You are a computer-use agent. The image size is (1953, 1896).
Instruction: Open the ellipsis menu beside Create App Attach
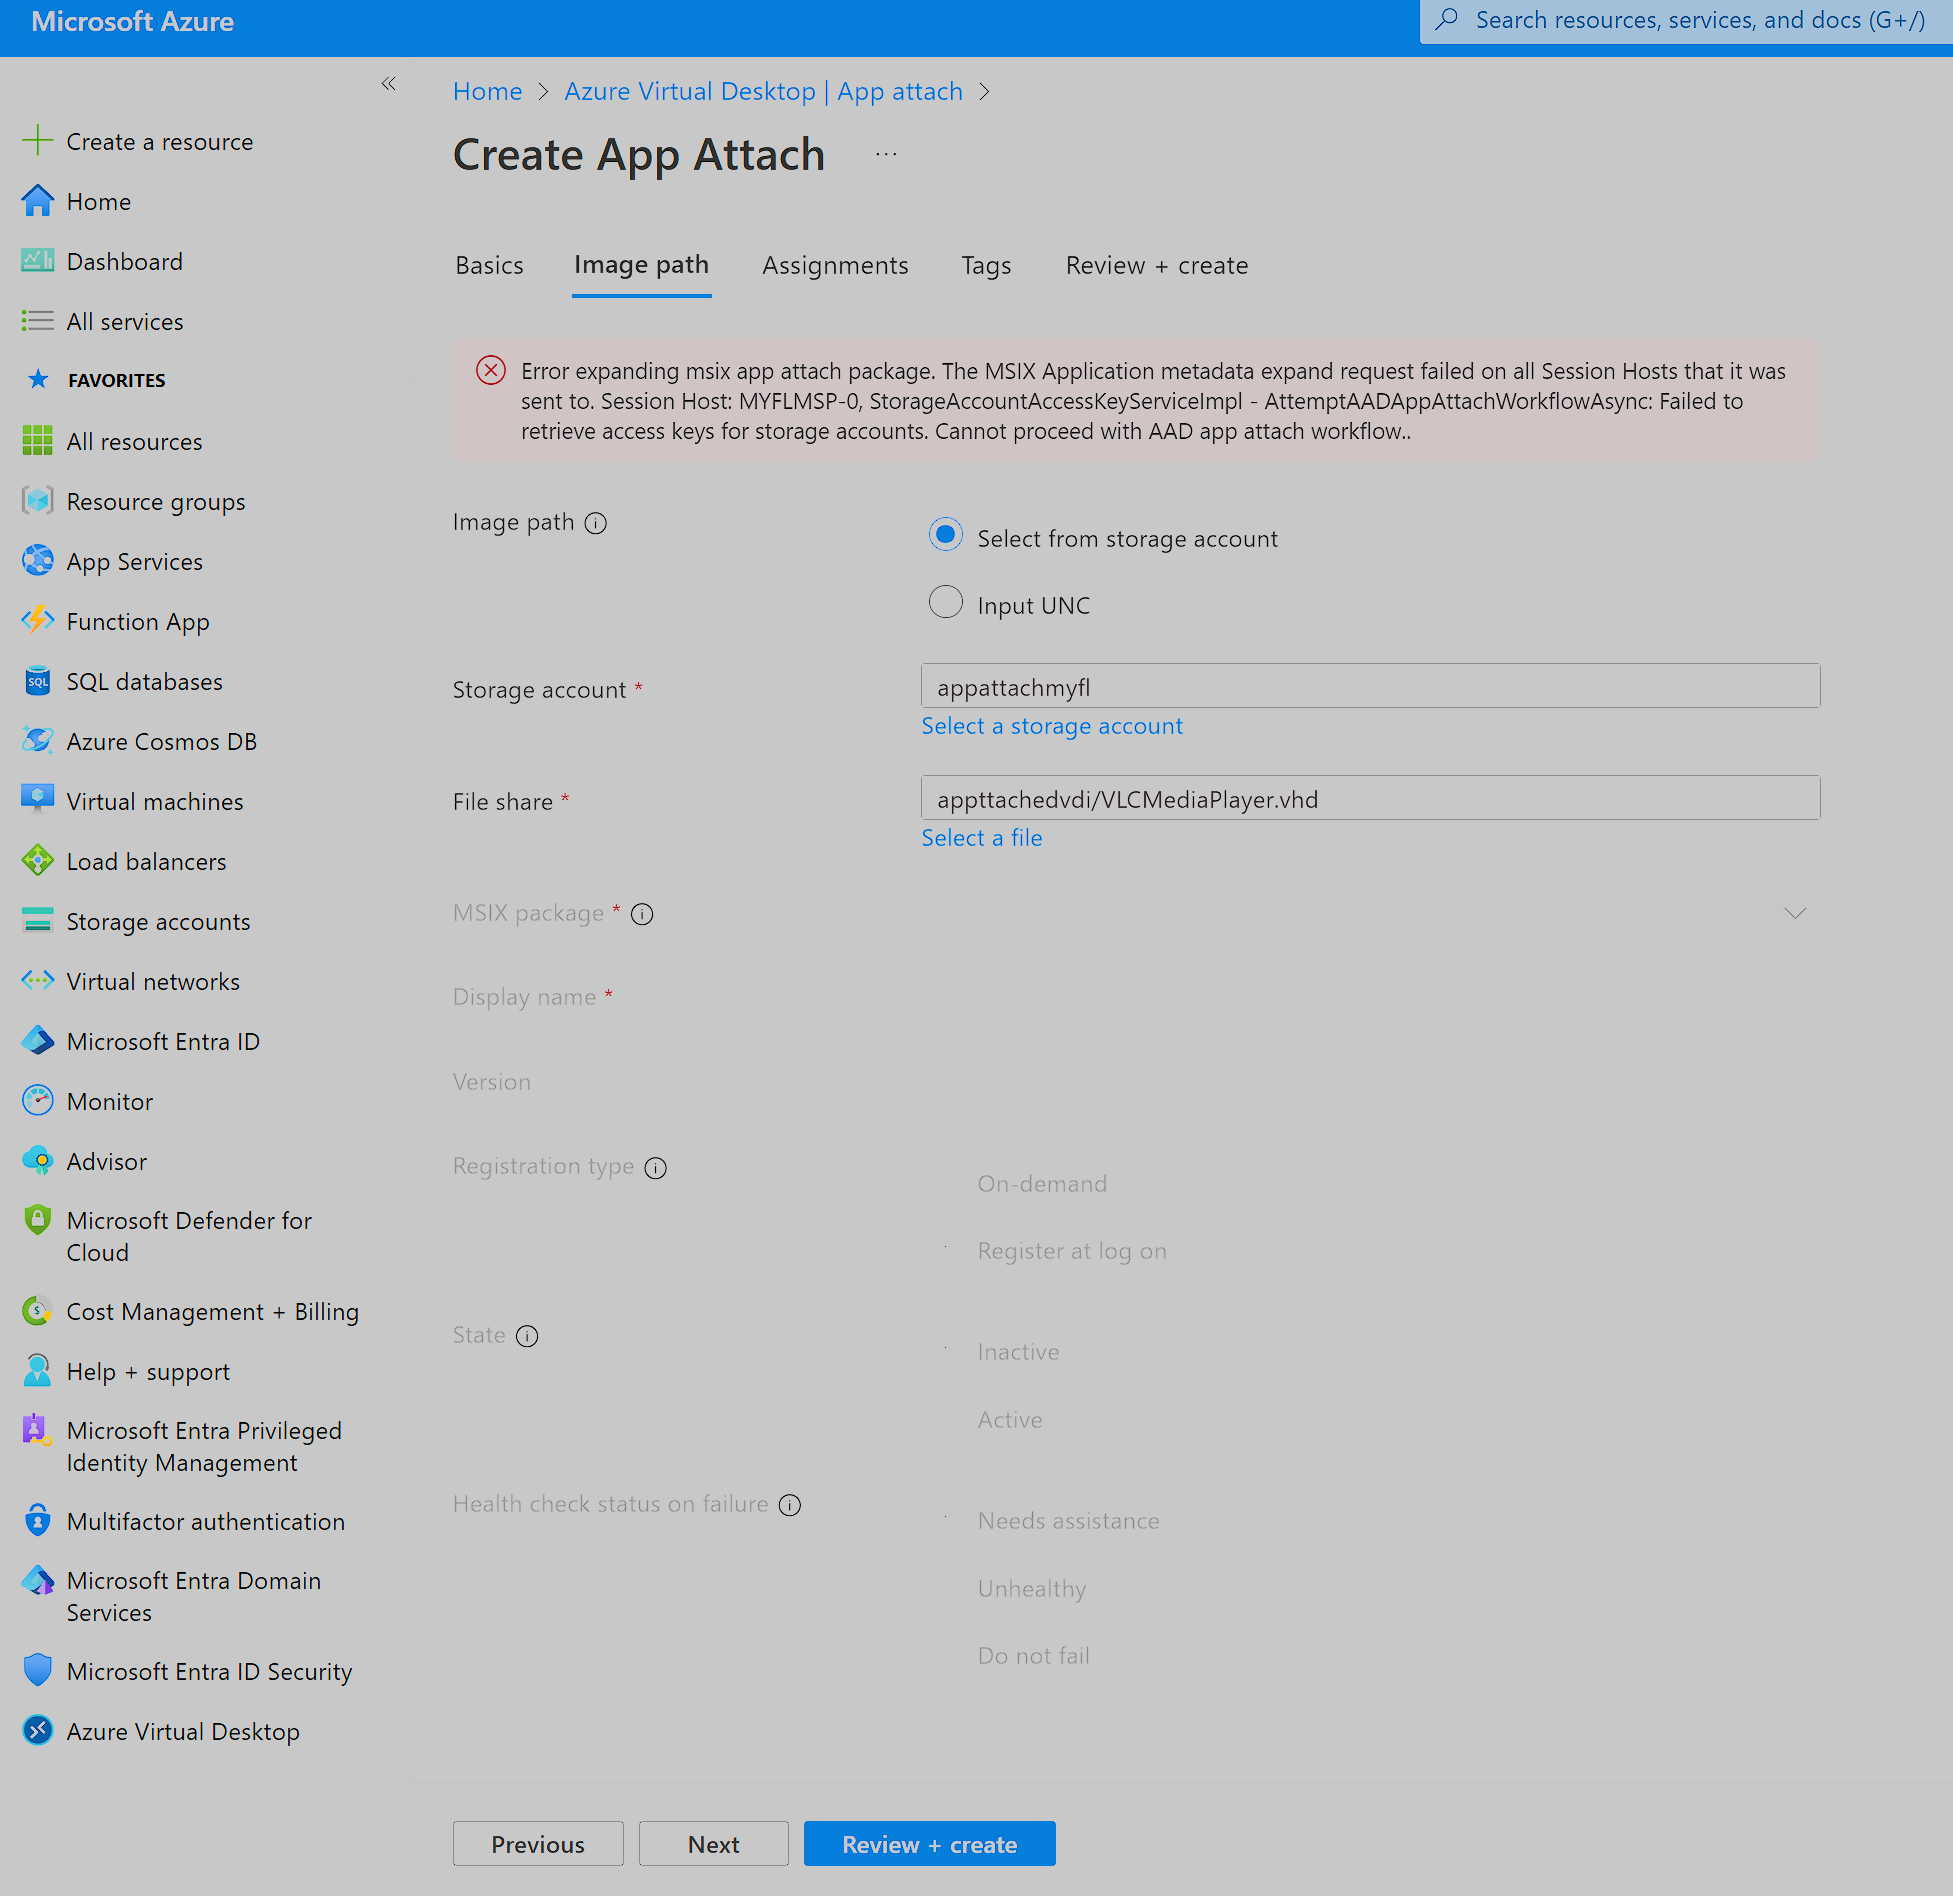click(885, 155)
